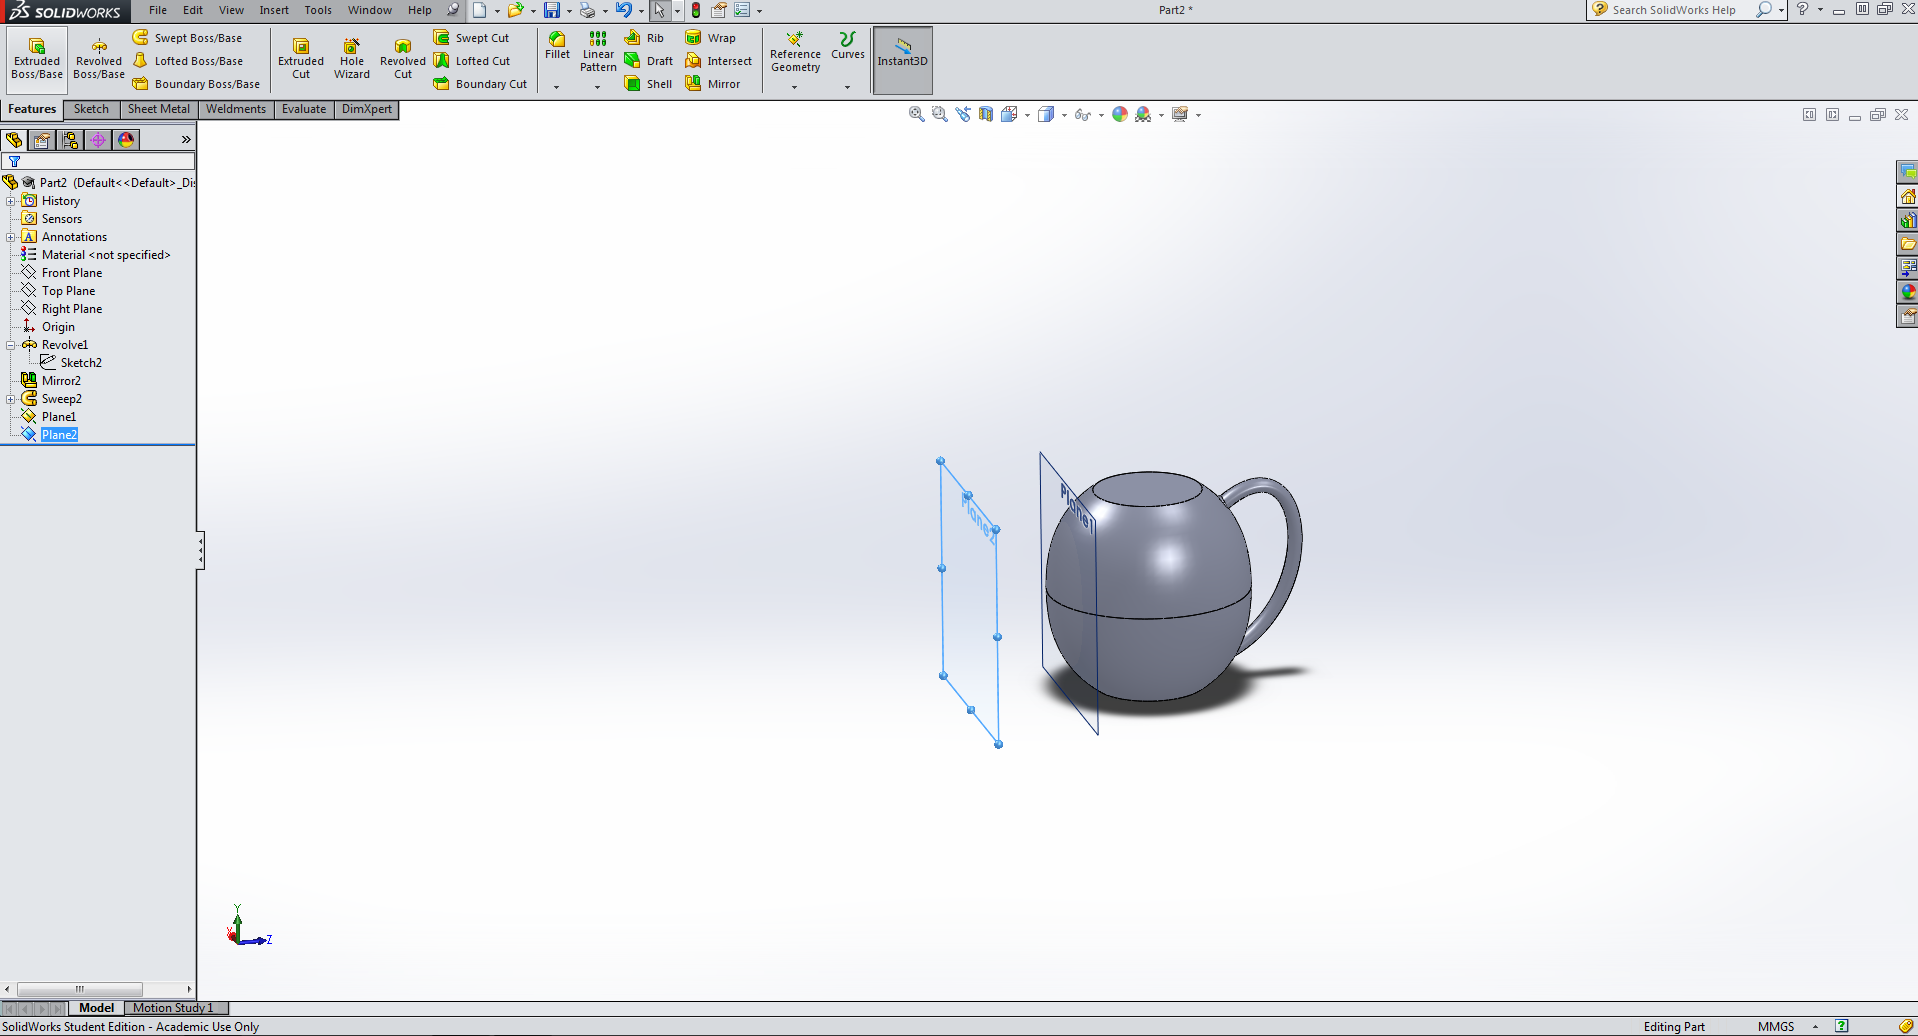1918x1036 pixels.
Task: Select the Revolved Cut tool
Action: tap(403, 60)
